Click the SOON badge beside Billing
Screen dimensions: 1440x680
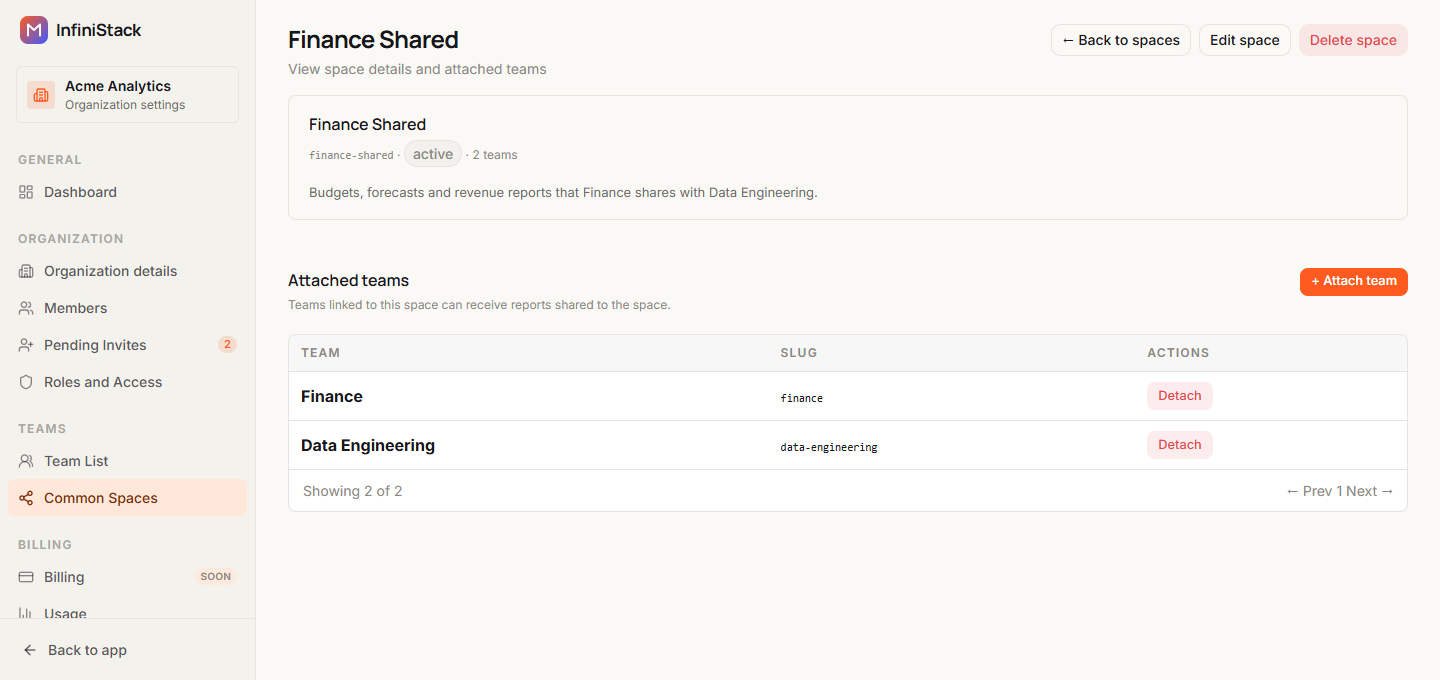(x=216, y=577)
